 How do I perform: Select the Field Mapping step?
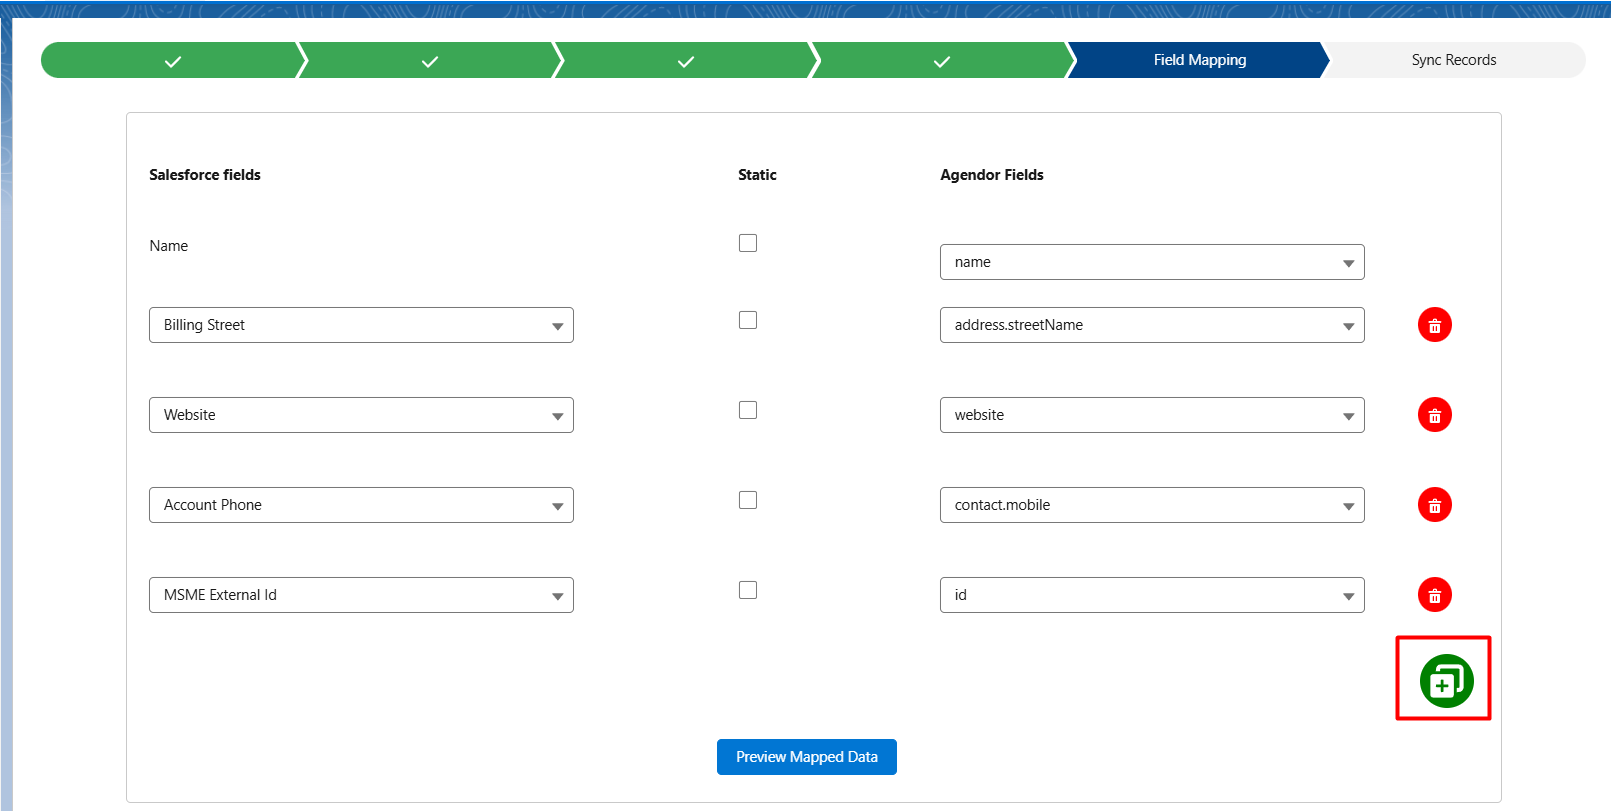1199,60
